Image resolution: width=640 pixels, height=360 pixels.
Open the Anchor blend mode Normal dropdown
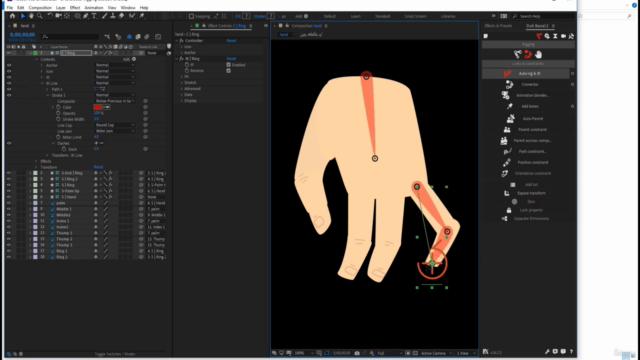pyautogui.click(x=115, y=65)
